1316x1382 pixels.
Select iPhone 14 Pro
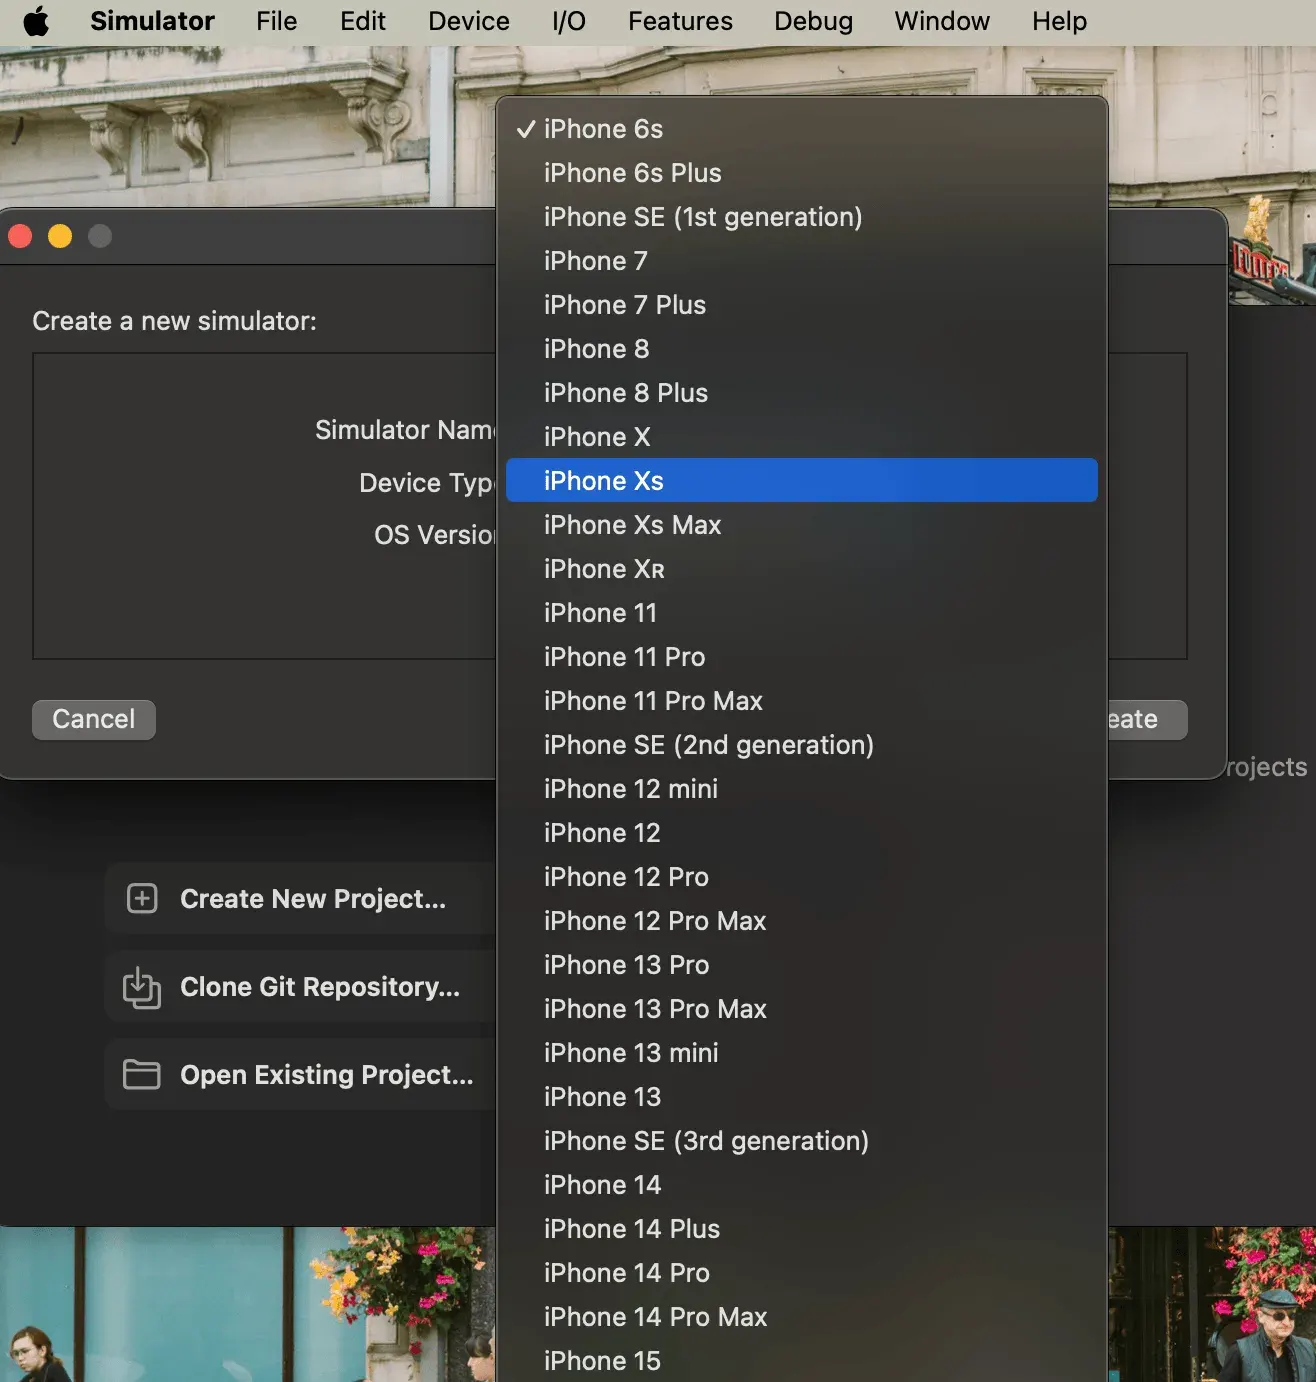tap(802, 1273)
